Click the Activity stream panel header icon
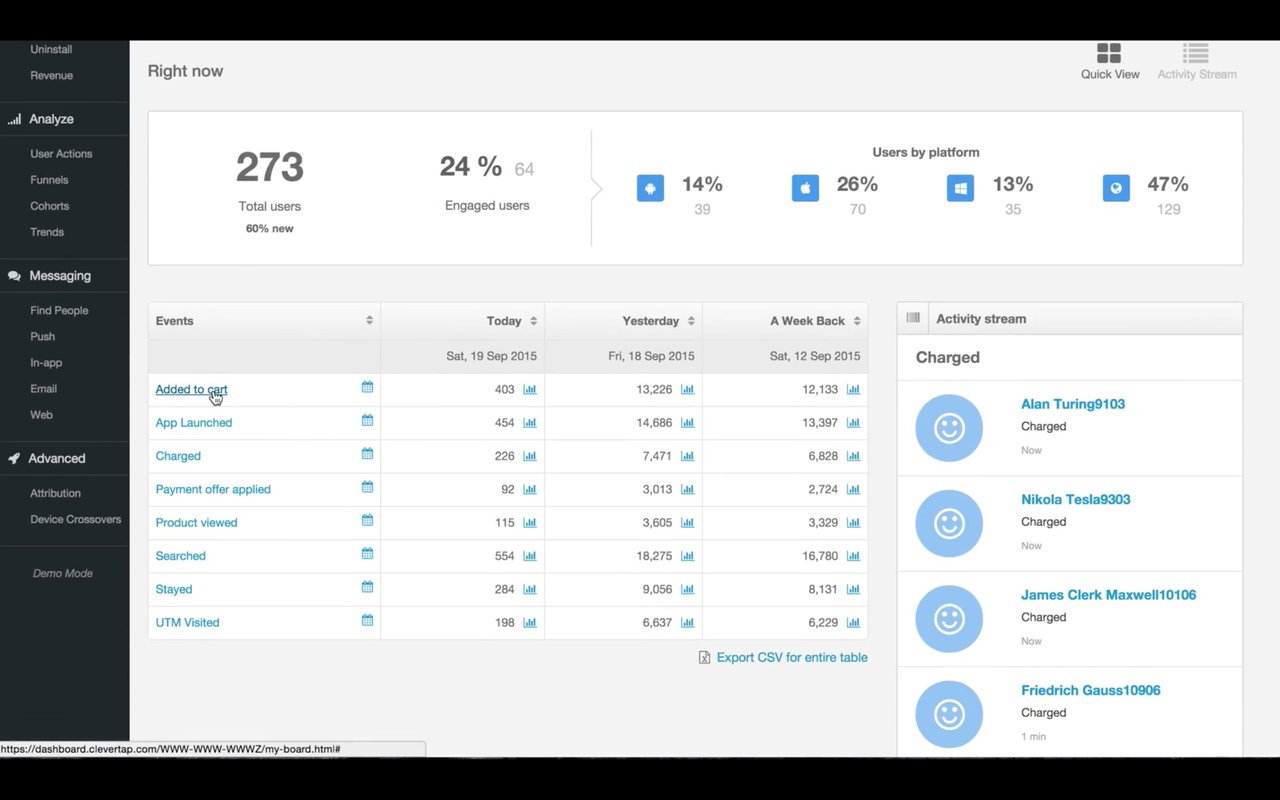1280x800 pixels. point(913,318)
